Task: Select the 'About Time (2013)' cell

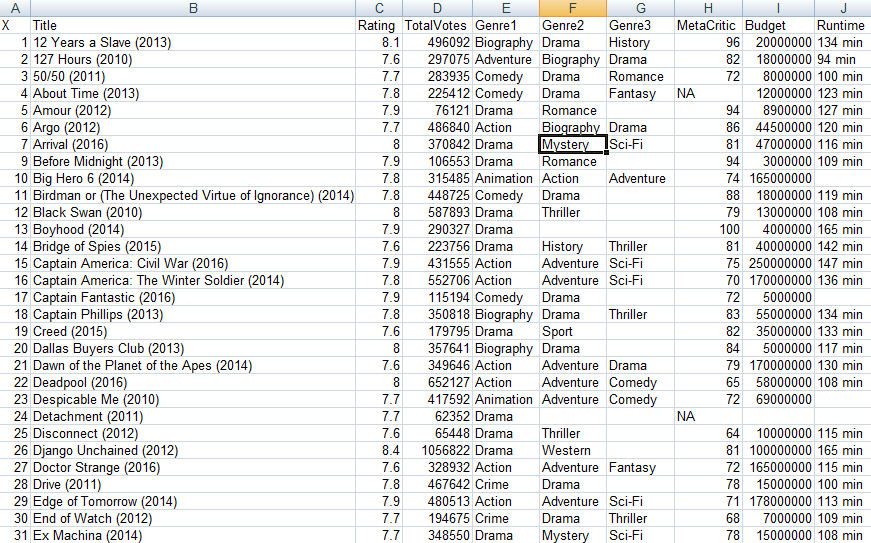Action: tap(193, 93)
